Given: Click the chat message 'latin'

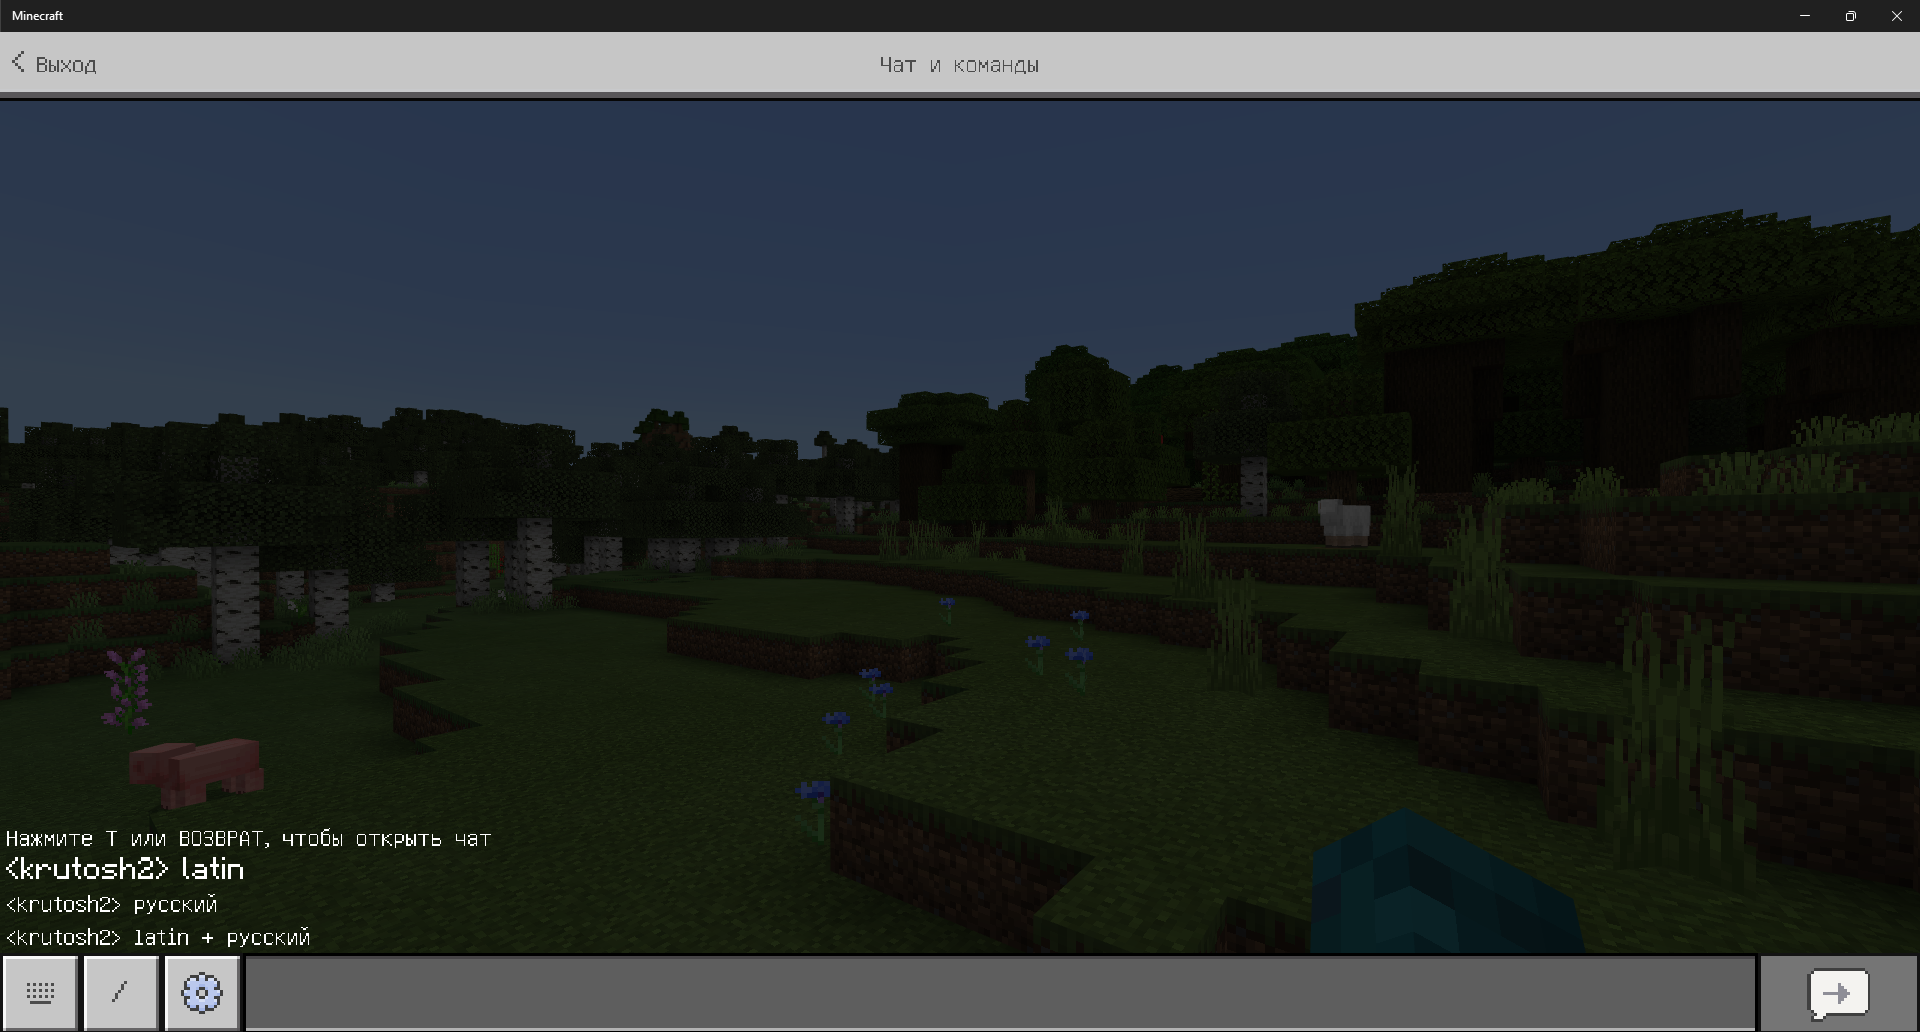Looking at the screenshot, I should tap(125, 869).
